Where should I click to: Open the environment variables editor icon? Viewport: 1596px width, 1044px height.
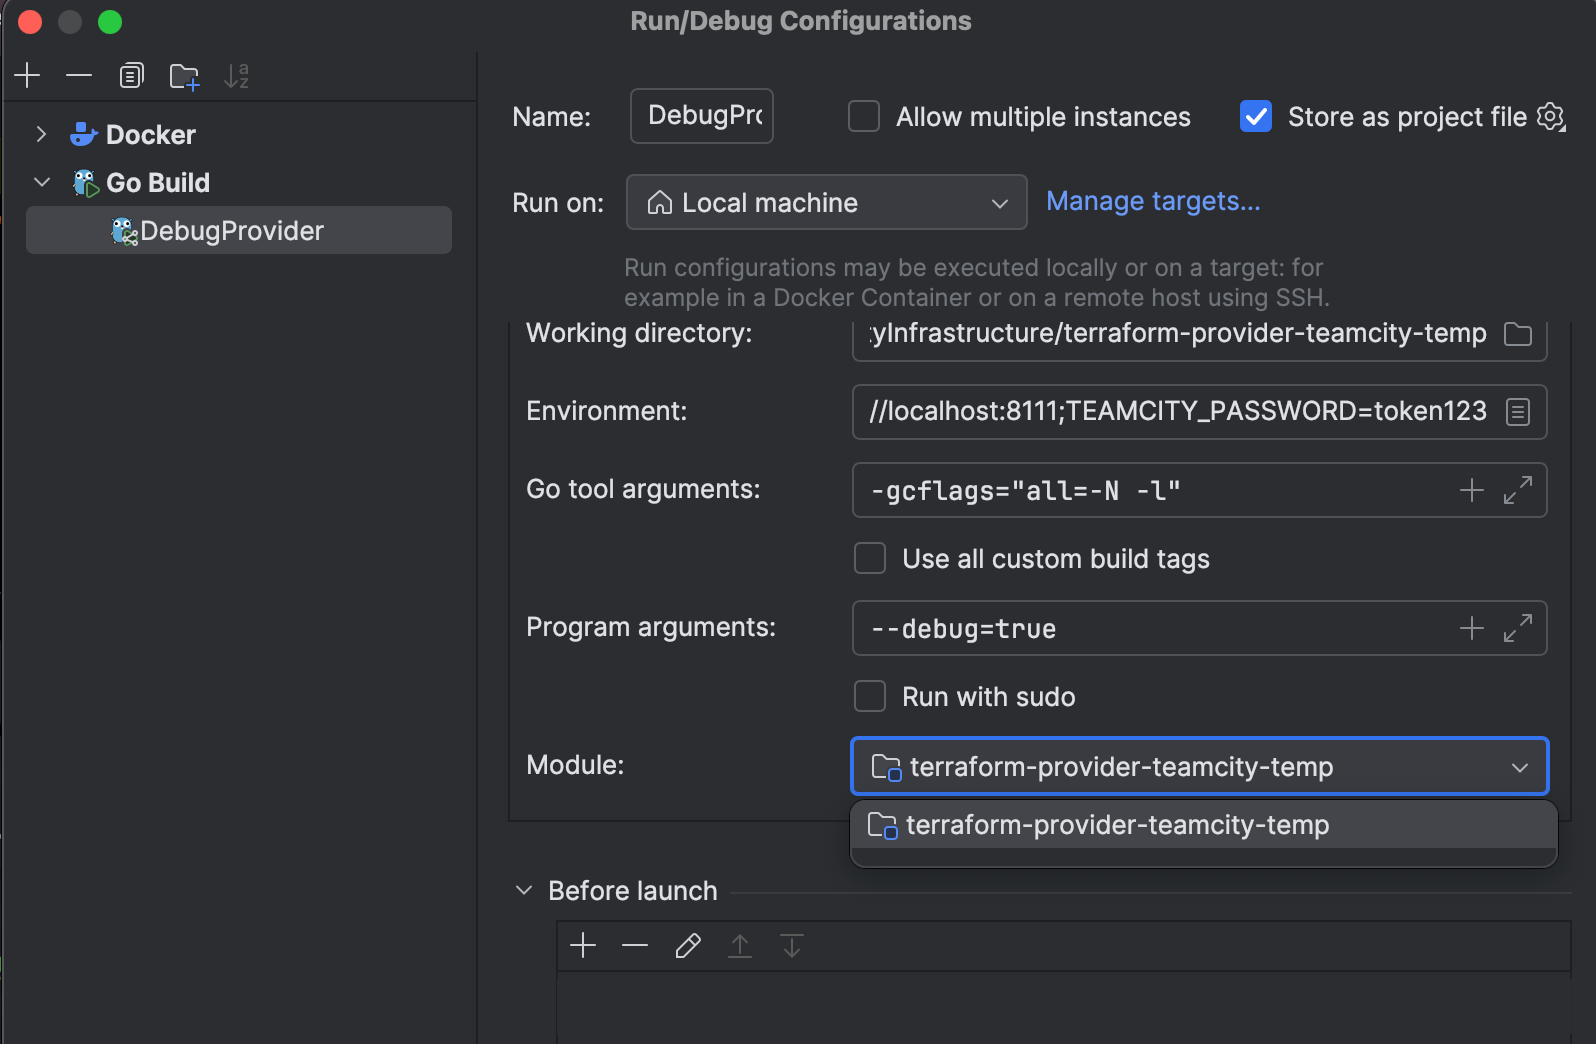[1518, 412]
